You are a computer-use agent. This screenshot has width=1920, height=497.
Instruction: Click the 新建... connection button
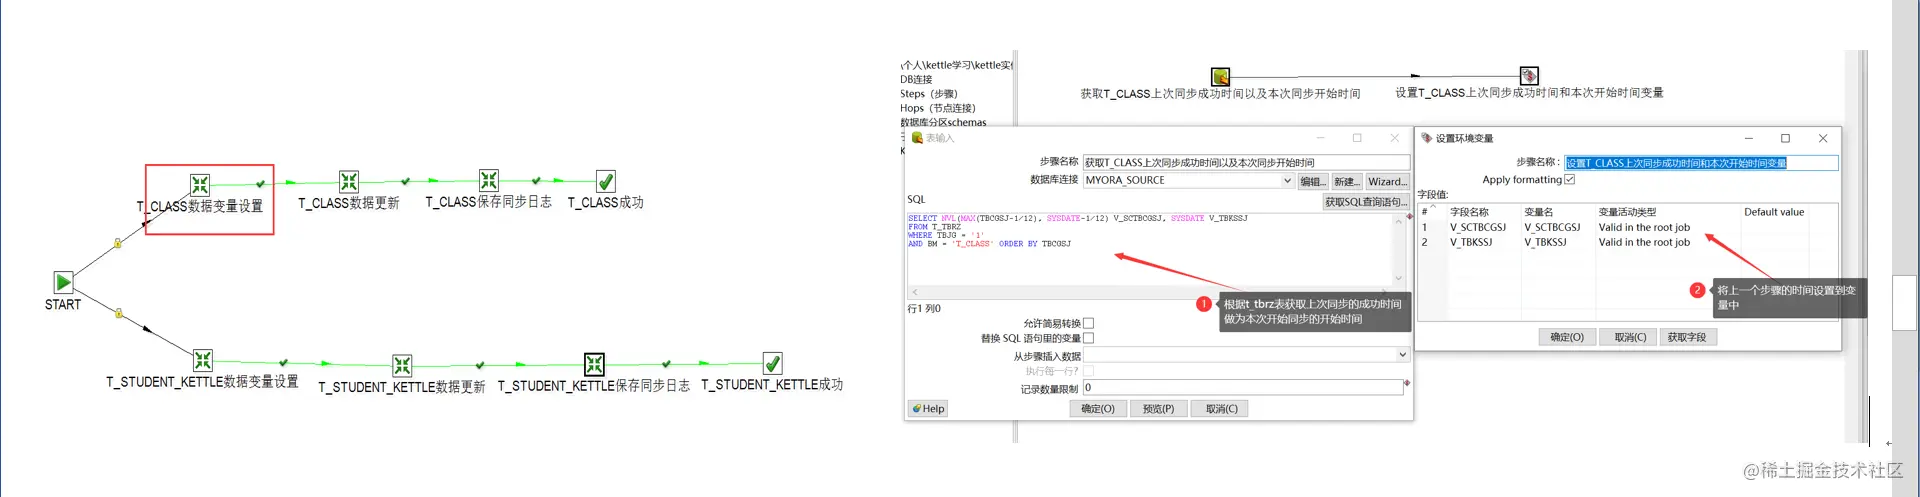pos(1346,181)
